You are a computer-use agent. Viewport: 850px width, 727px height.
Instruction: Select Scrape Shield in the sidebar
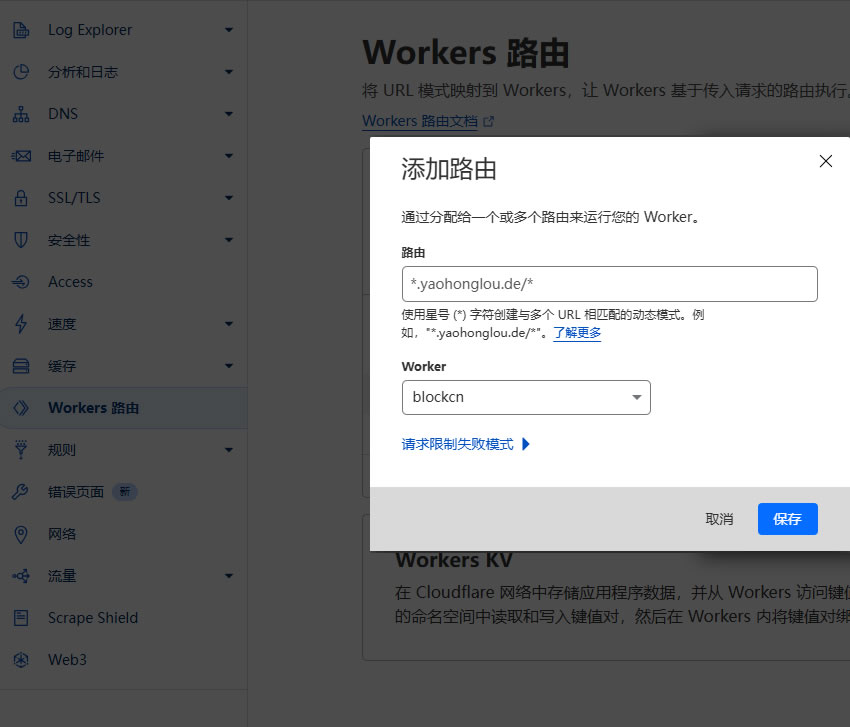[x=92, y=618]
